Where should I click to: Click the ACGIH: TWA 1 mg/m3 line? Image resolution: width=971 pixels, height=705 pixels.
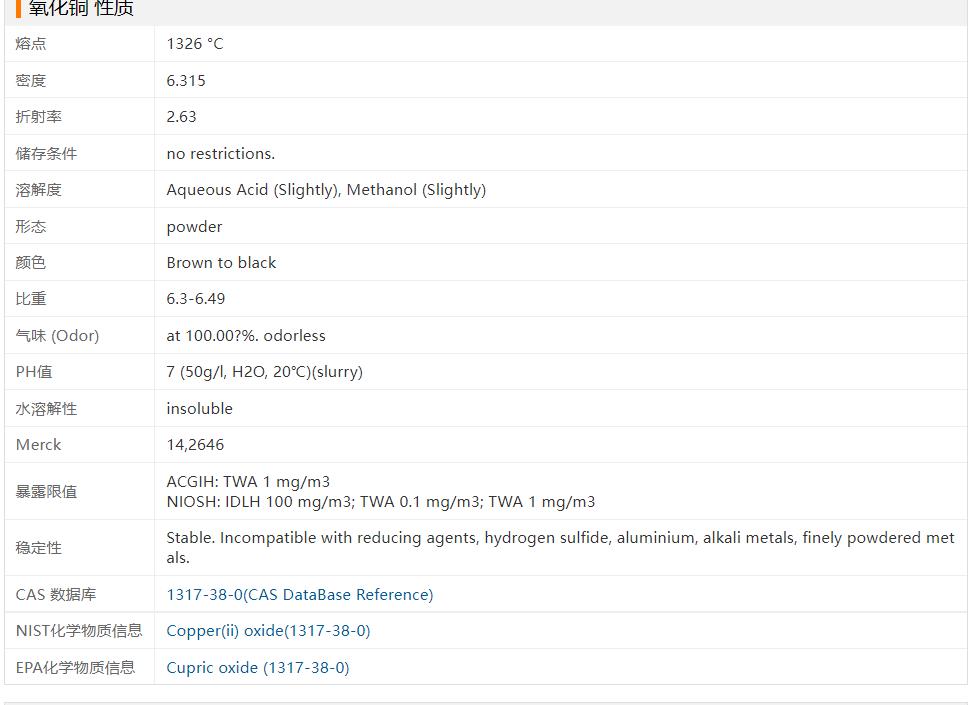point(248,482)
